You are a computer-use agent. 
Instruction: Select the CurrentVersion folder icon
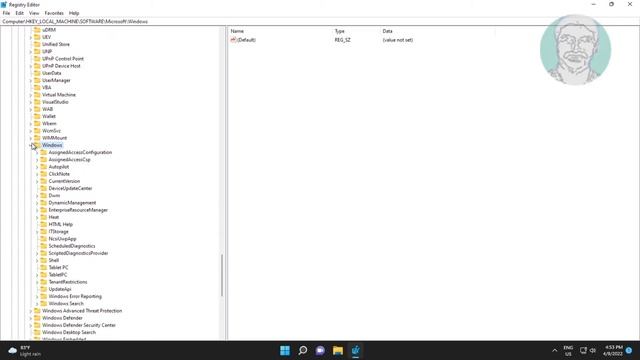click(x=44, y=181)
